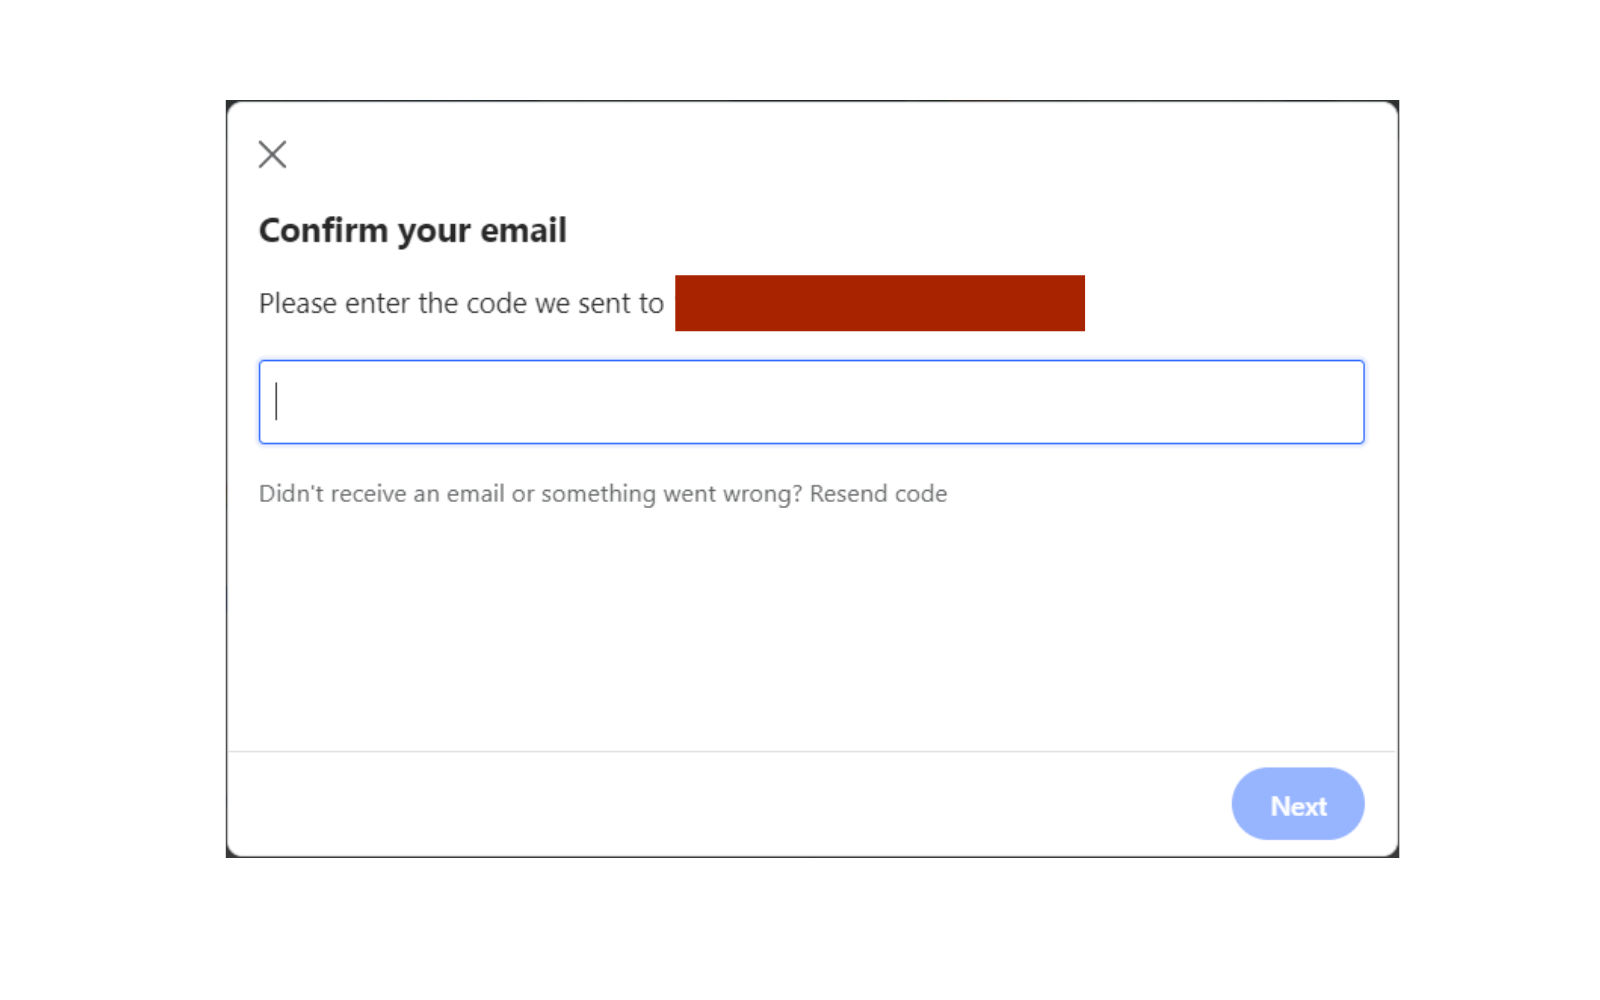
Task: Click the footer area left of Next
Action: [700, 804]
